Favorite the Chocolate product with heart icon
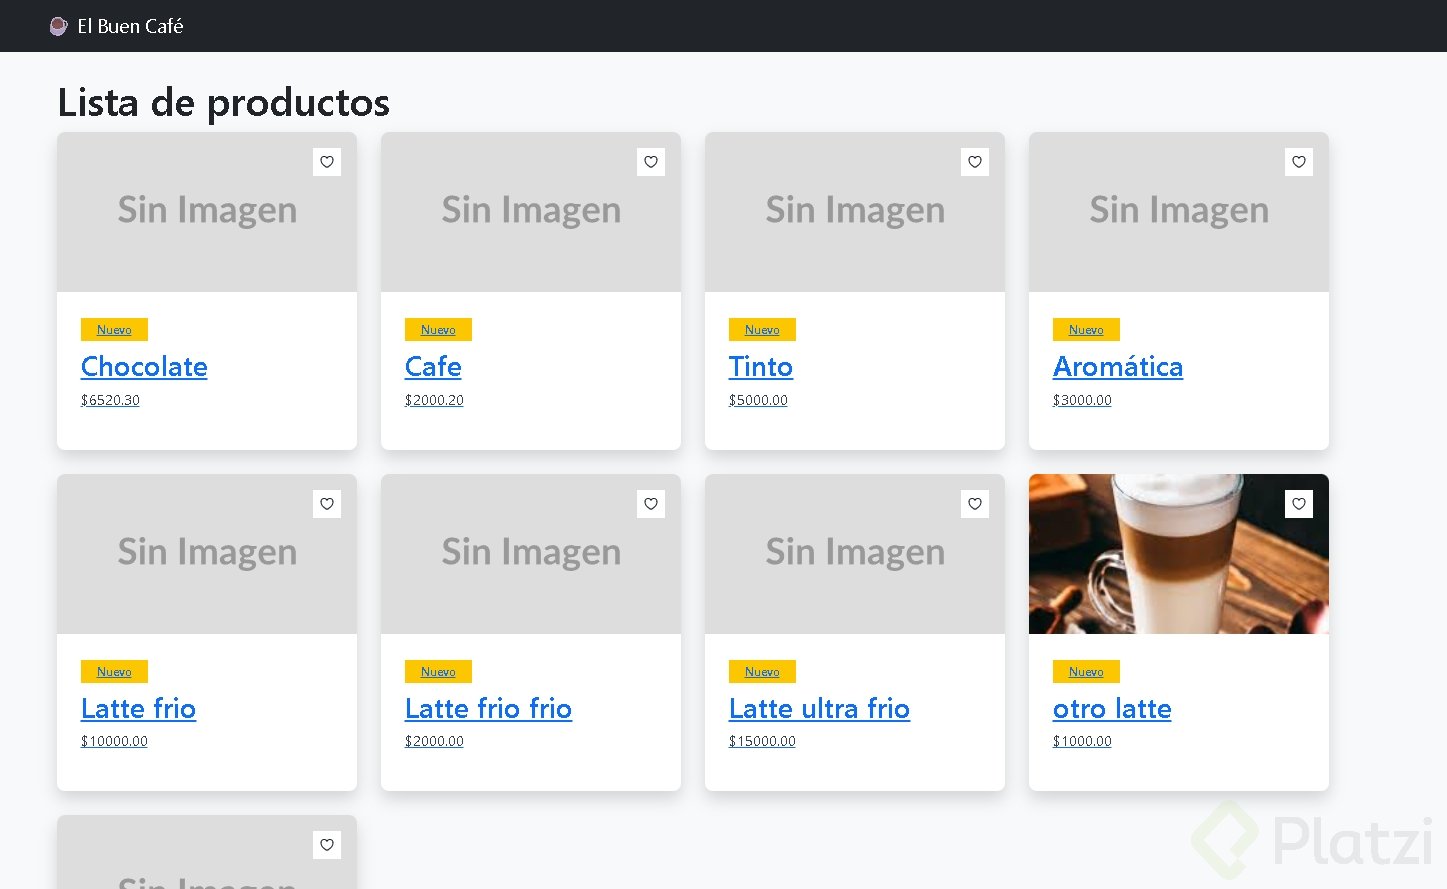Screen dimensions: 1447x889 click(x=327, y=162)
